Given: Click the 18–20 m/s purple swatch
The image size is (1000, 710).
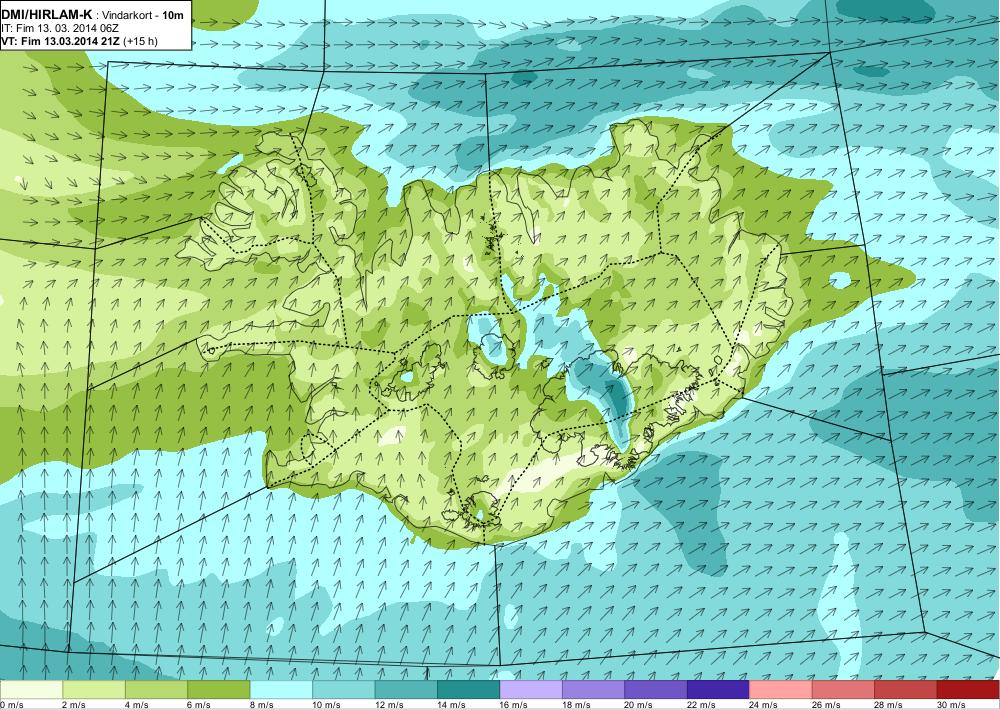Looking at the screenshot, I should [594, 690].
